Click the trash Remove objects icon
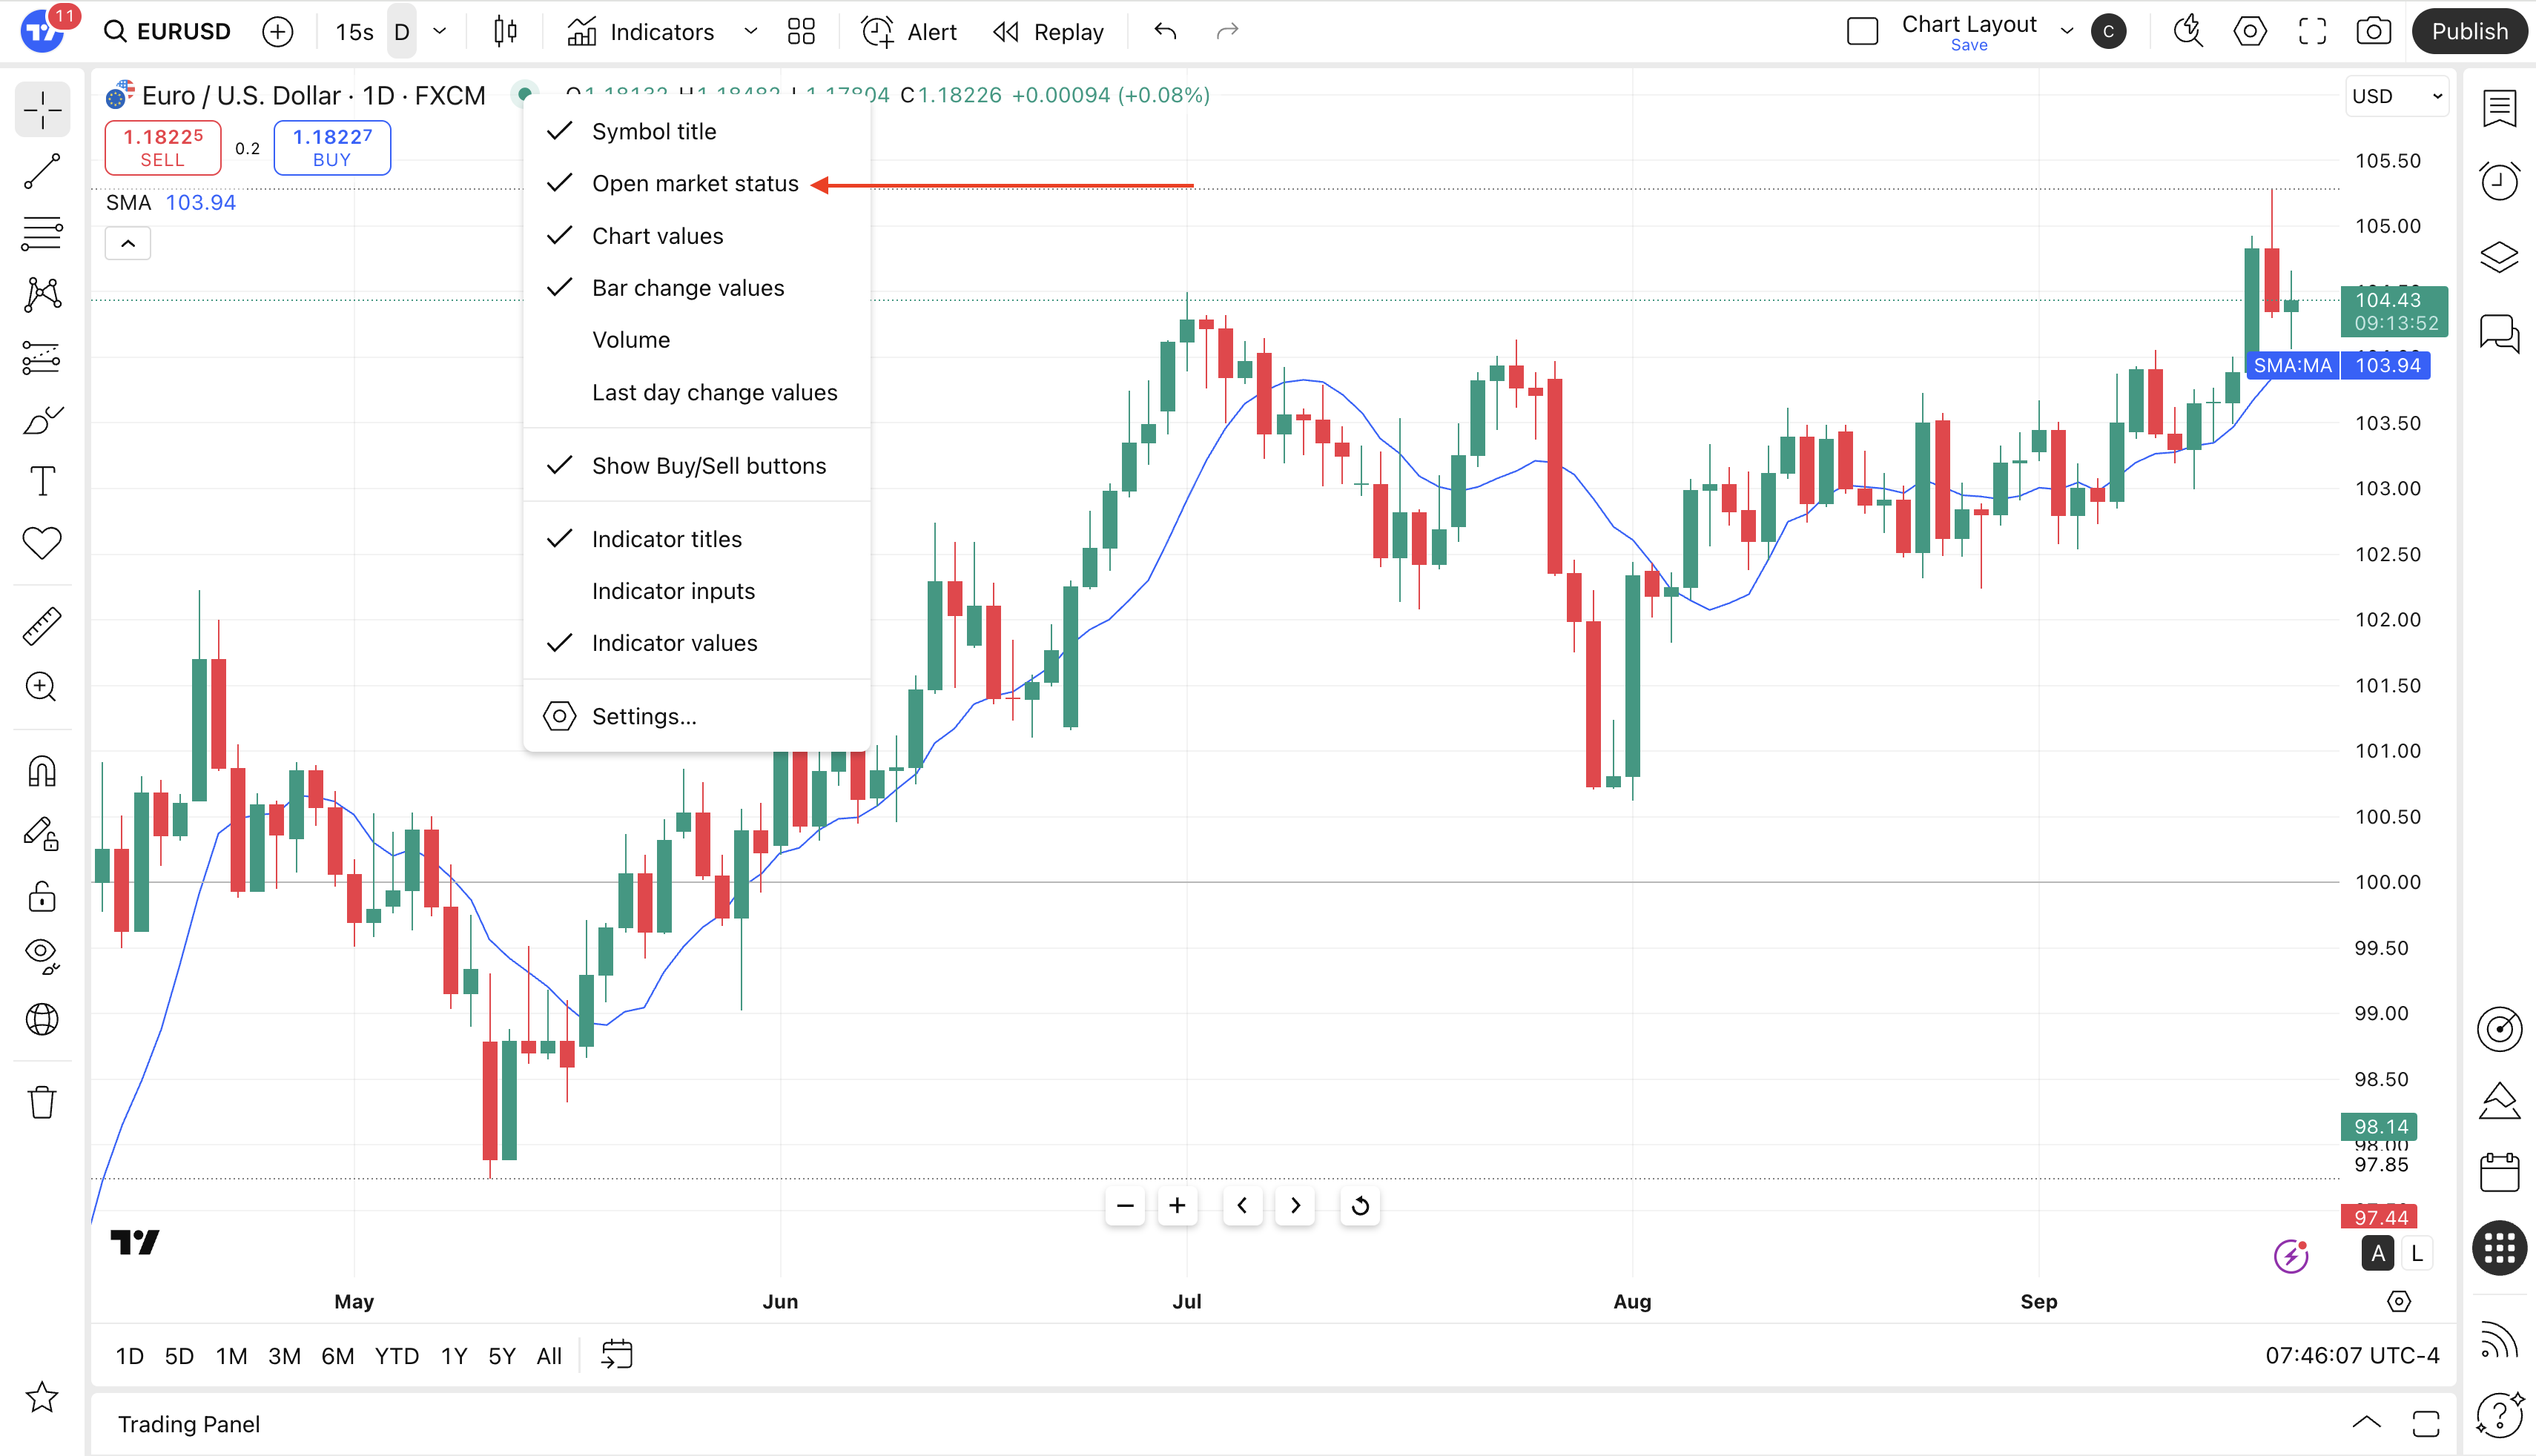 (x=42, y=1102)
